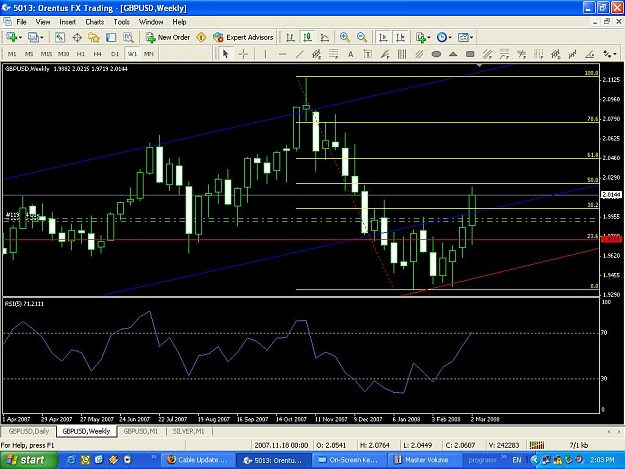Switch to Line Chart display icon
This screenshot has height=469, width=625.
click(325, 37)
